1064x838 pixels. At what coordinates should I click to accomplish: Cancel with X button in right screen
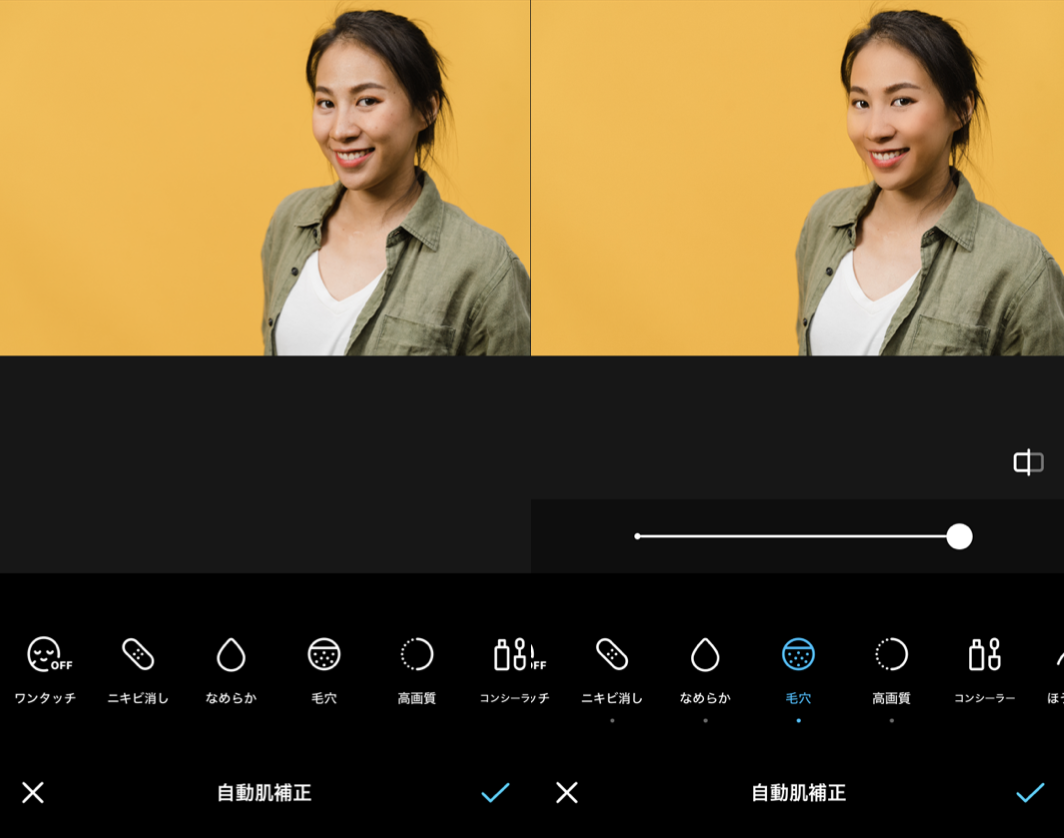point(567,793)
